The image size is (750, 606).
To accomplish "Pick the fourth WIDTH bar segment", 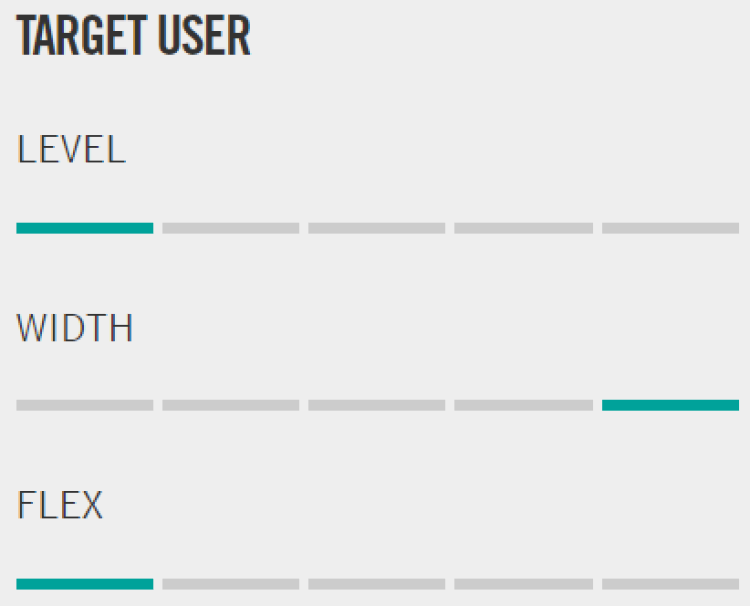I will point(523,405).
